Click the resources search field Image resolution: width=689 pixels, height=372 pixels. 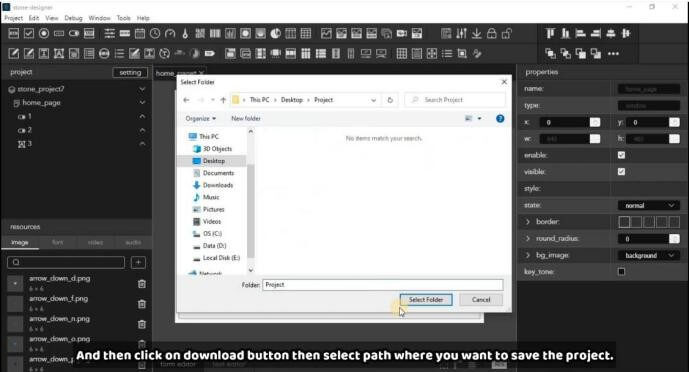point(66,262)
